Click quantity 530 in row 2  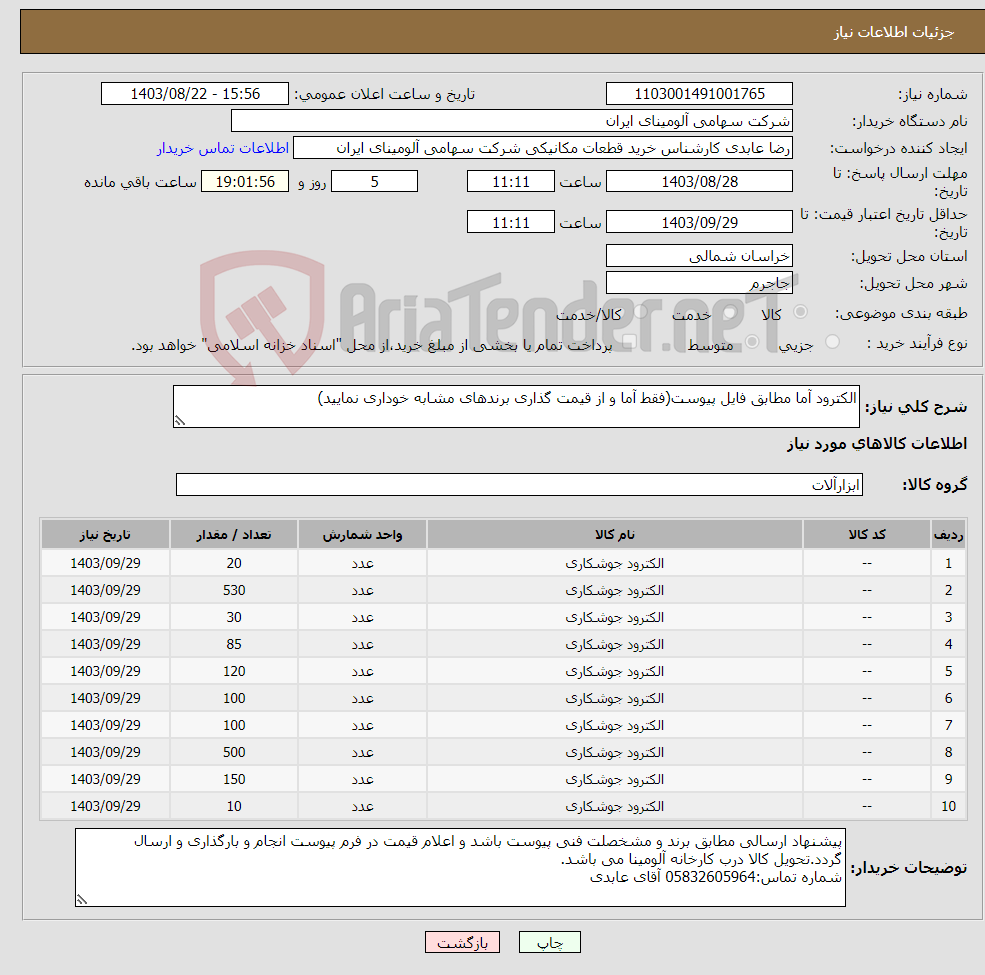pos(234,590)
